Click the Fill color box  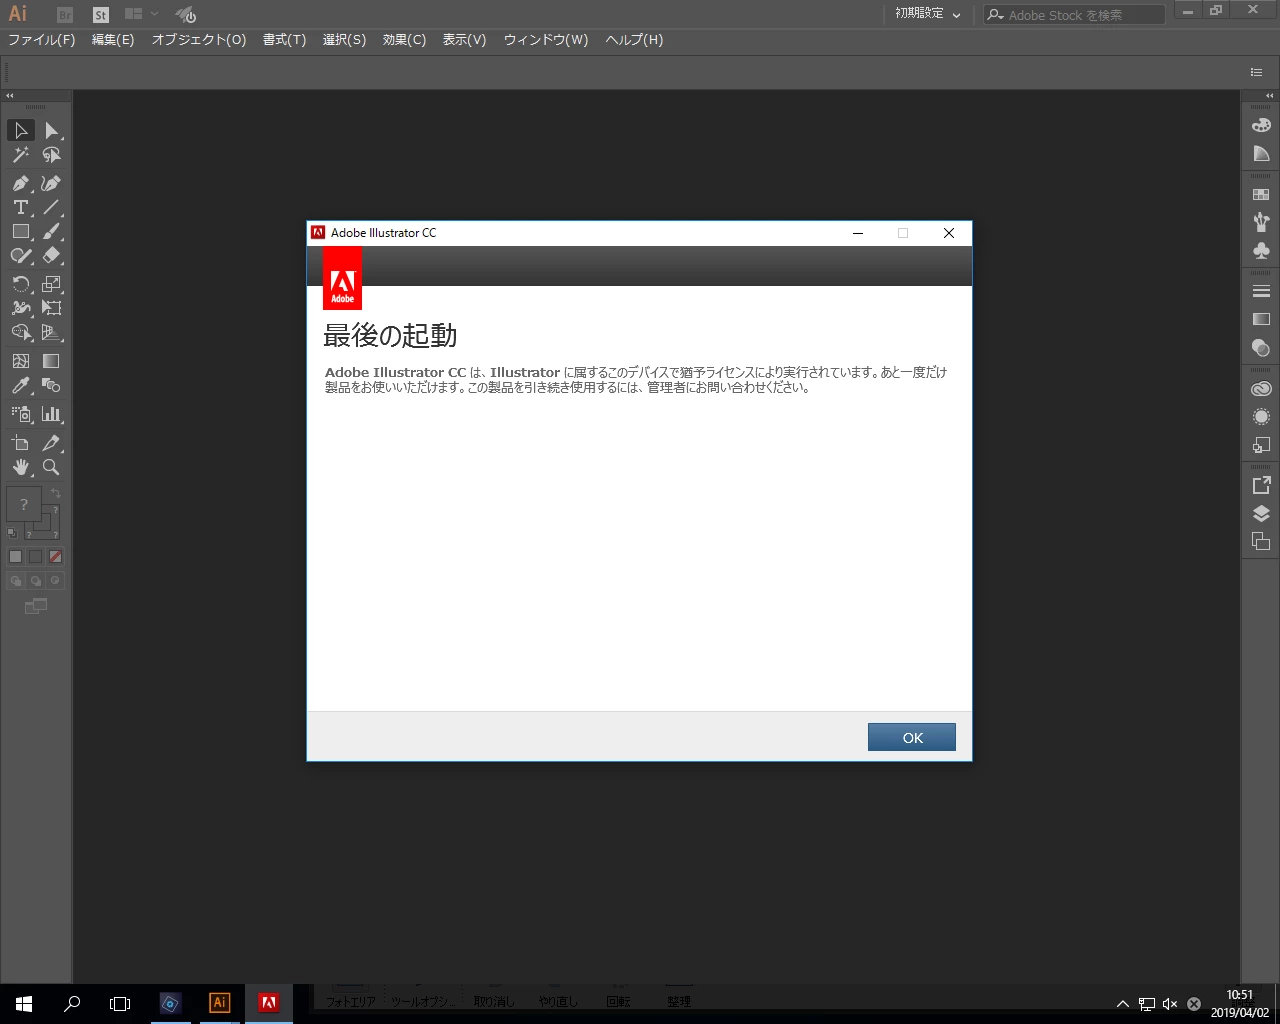(x=24, y=504)
